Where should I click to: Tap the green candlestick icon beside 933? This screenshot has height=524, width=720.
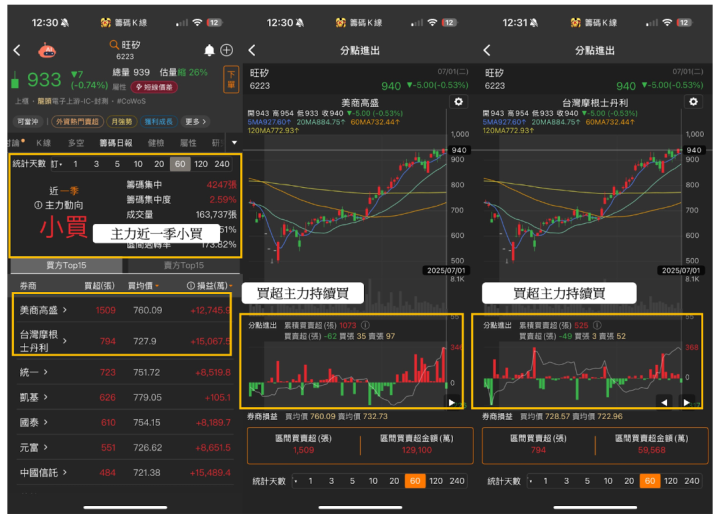(x=15, y=80)
